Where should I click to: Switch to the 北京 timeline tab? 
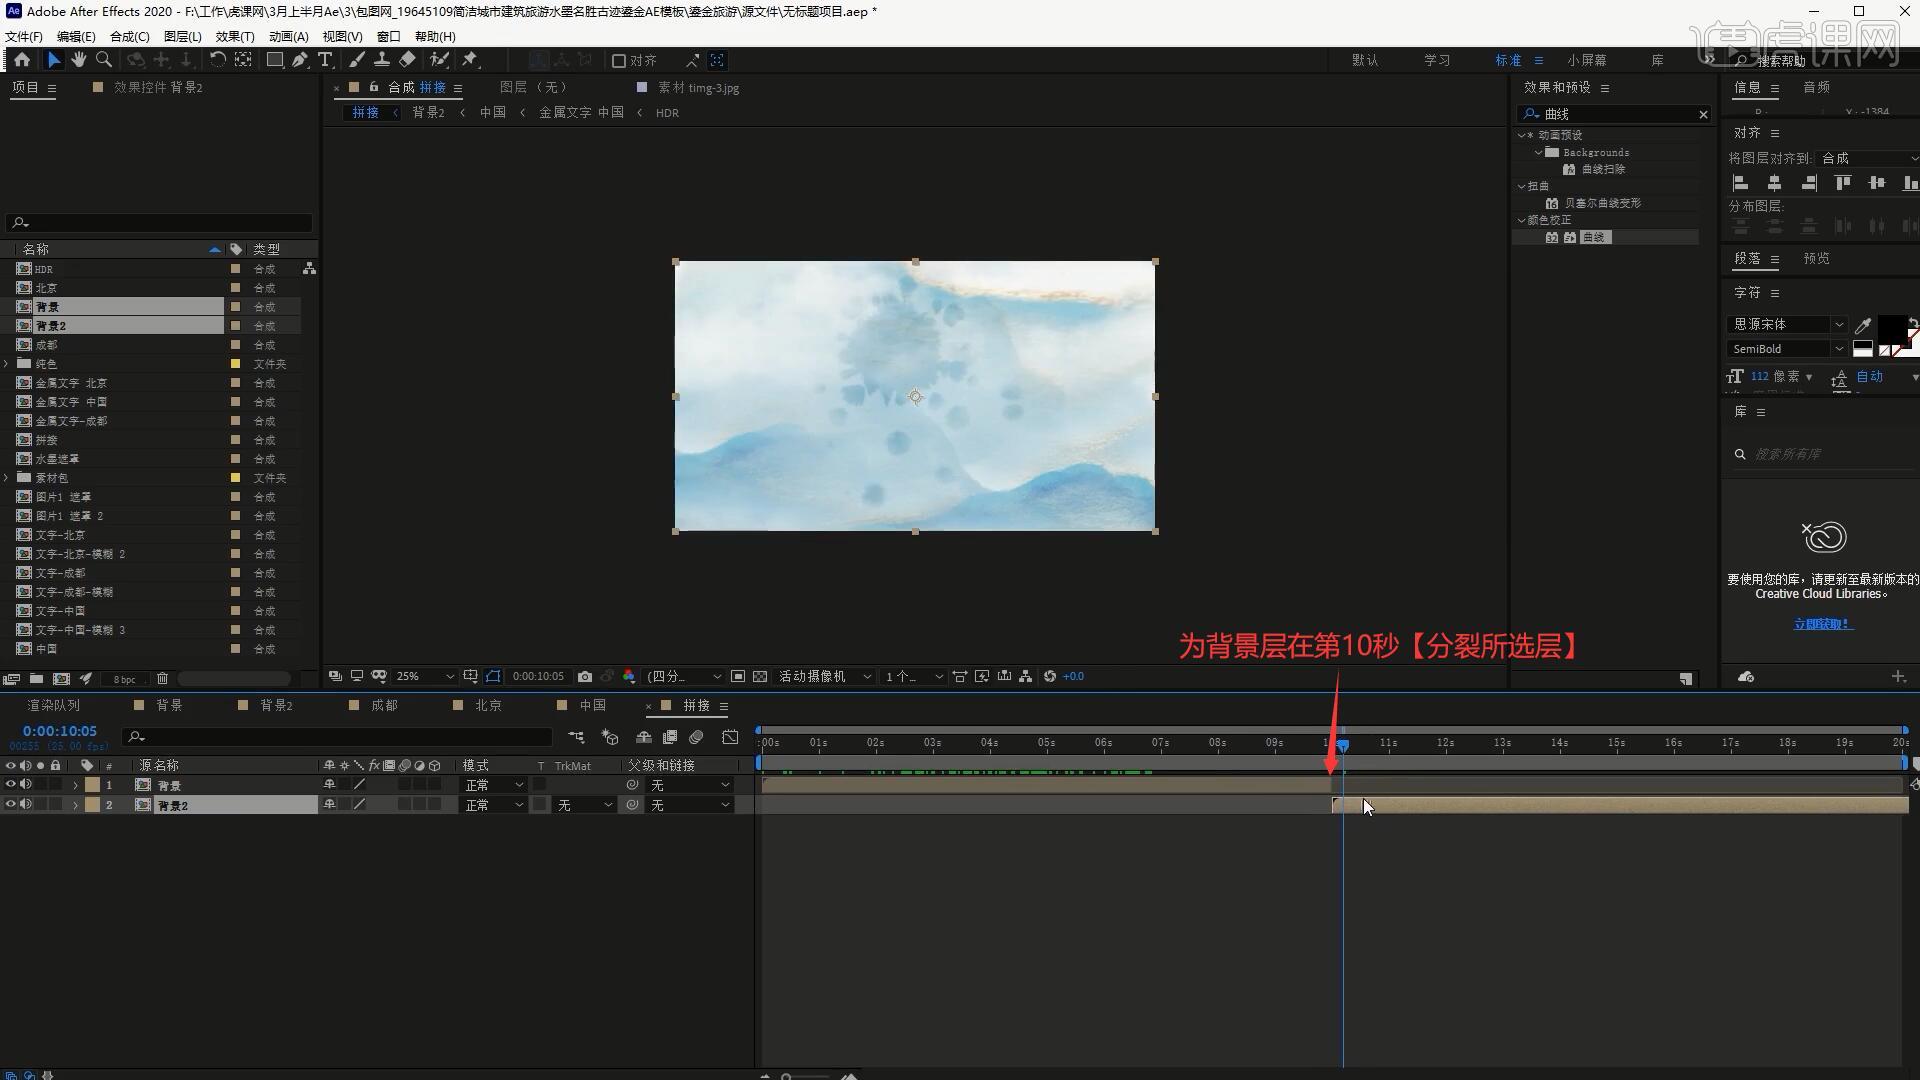[488, 706]
